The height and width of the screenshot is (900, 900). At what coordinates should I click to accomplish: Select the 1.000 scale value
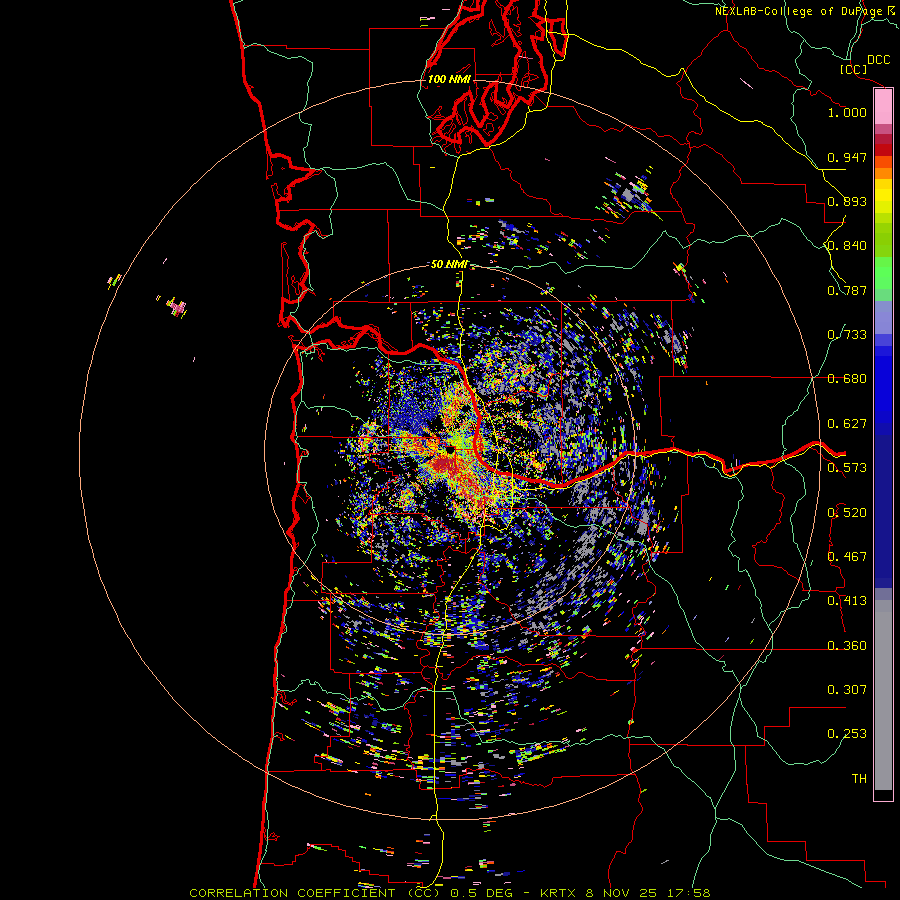(x=847, y=112)
